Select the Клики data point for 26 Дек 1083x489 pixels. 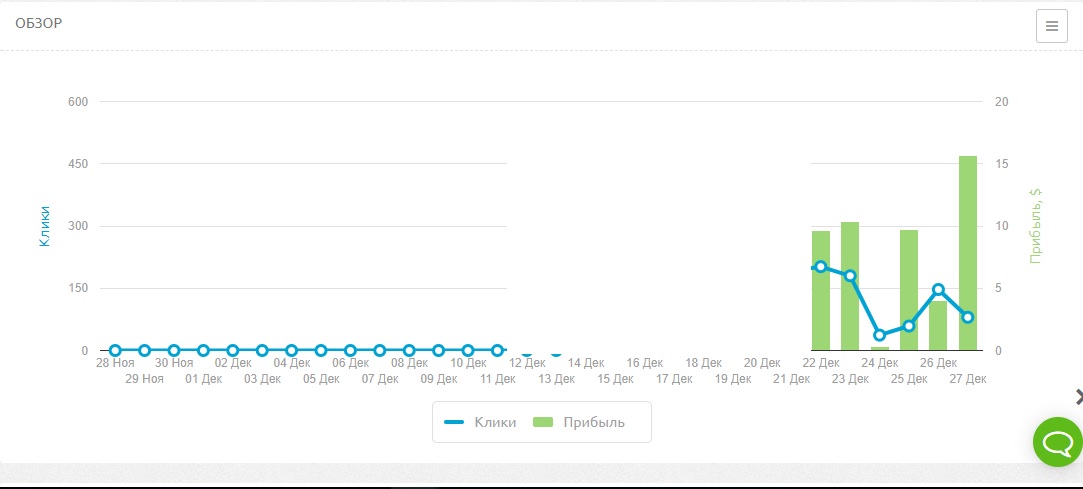pyautogui.click(x=938, y=290)
